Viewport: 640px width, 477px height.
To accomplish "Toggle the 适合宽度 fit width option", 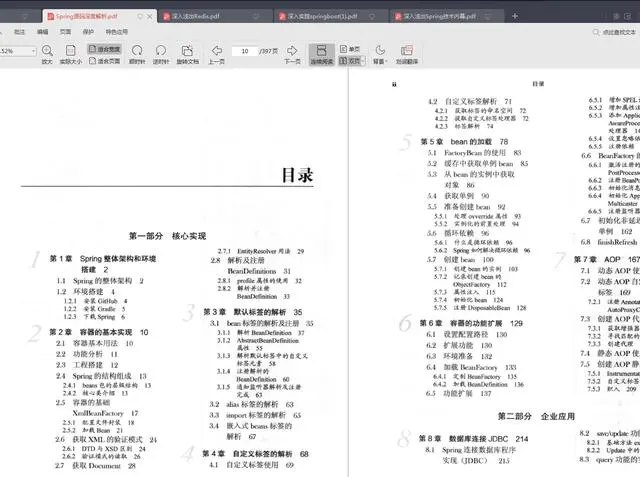I will click(104, 49).
